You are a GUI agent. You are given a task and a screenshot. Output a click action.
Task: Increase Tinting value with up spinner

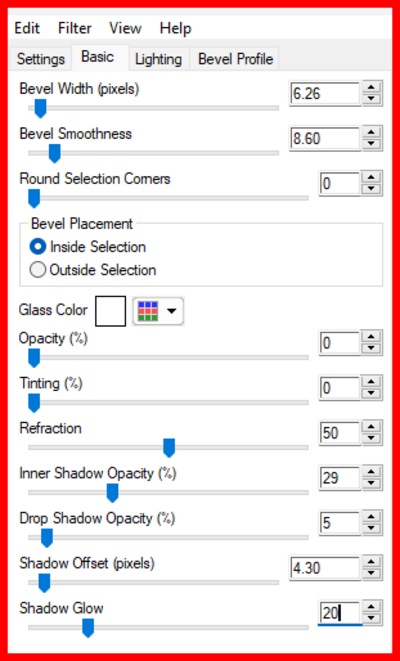point(371,382)
